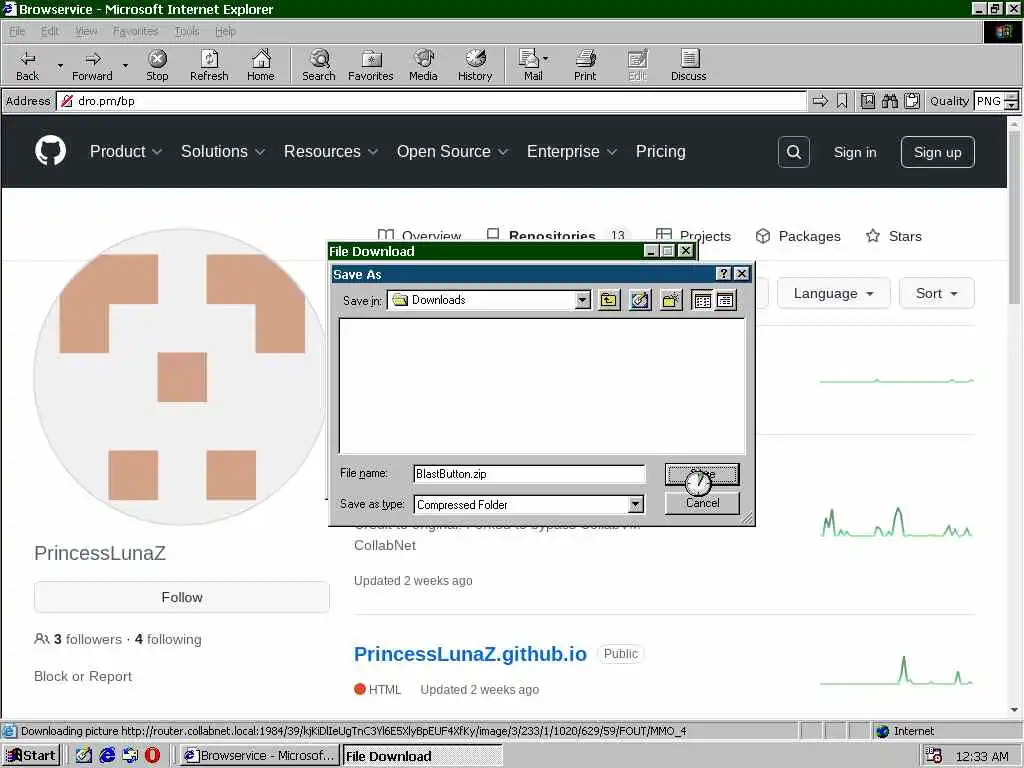Screen dimensions: 1024x768
Task: Click the File name input field
Action: pos(529,473)
